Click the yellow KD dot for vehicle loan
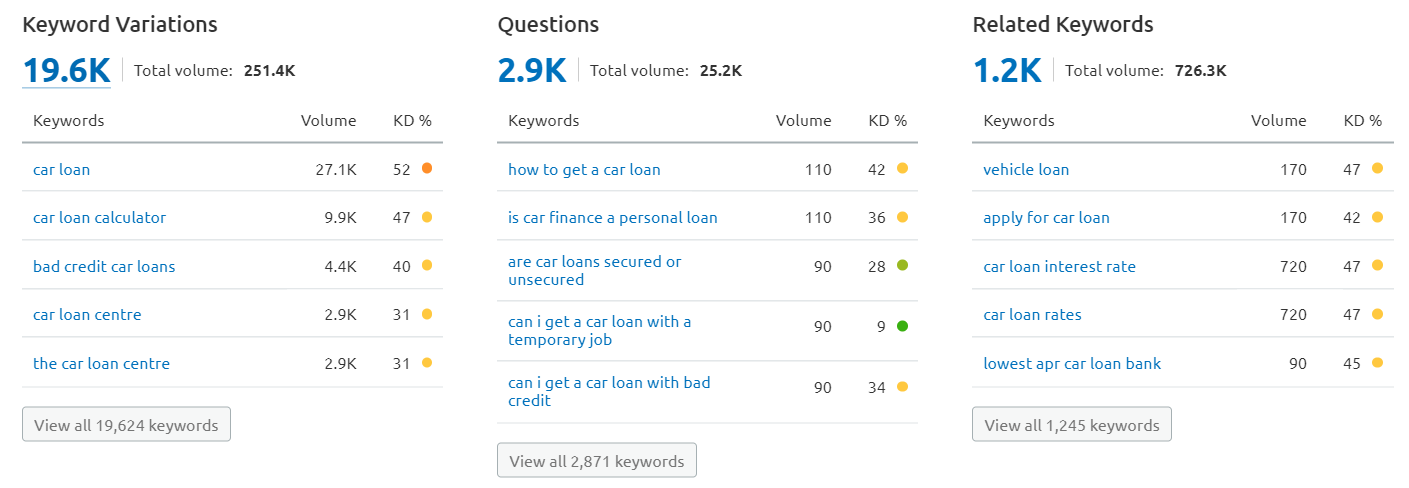 pos(1377,169)
